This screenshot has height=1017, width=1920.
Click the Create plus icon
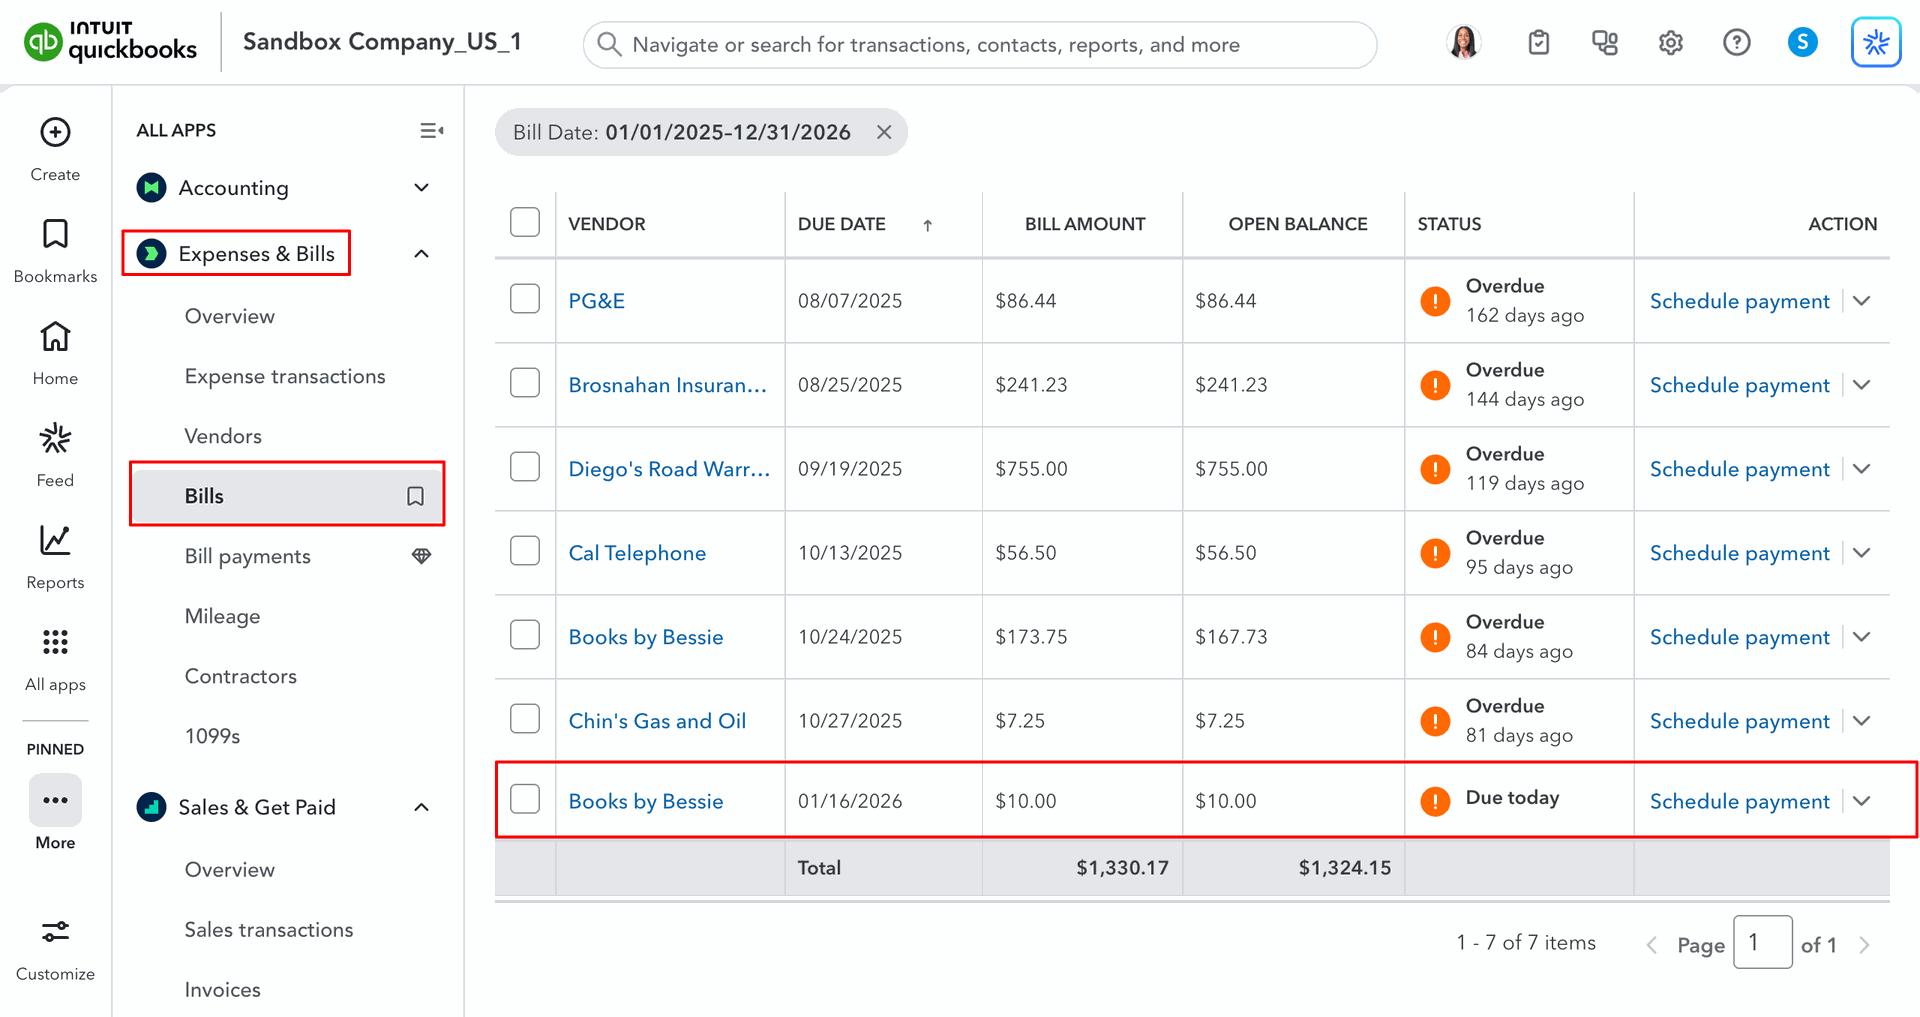pos(55,133)
